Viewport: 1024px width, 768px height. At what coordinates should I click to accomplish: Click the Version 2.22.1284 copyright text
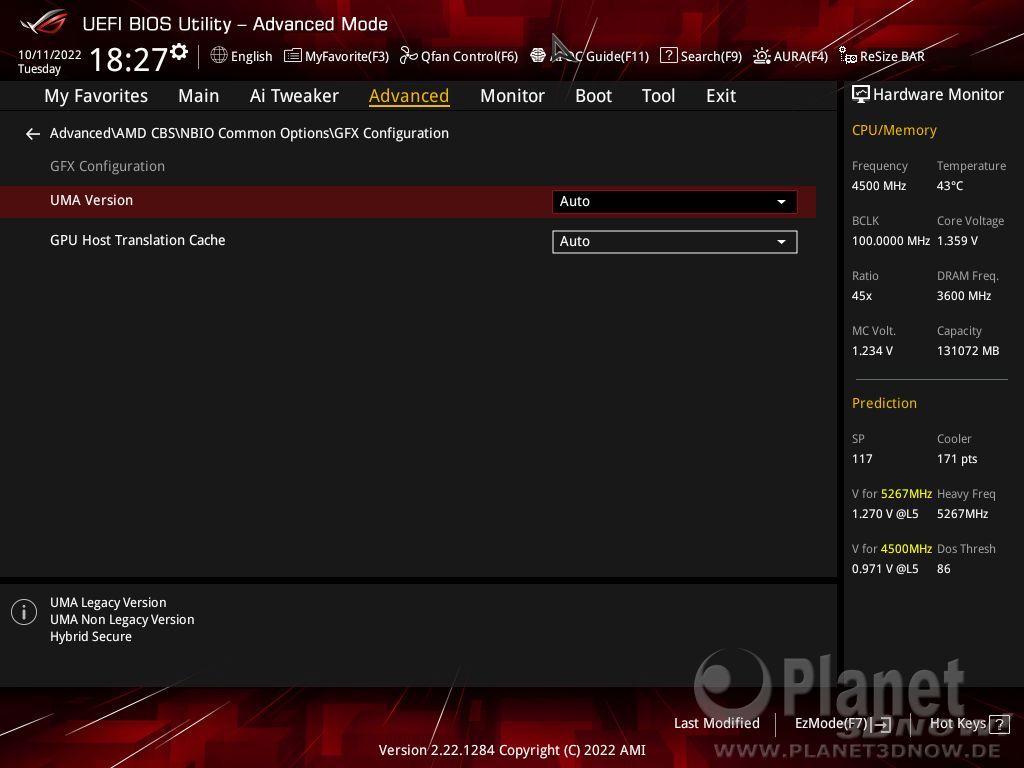512,750
